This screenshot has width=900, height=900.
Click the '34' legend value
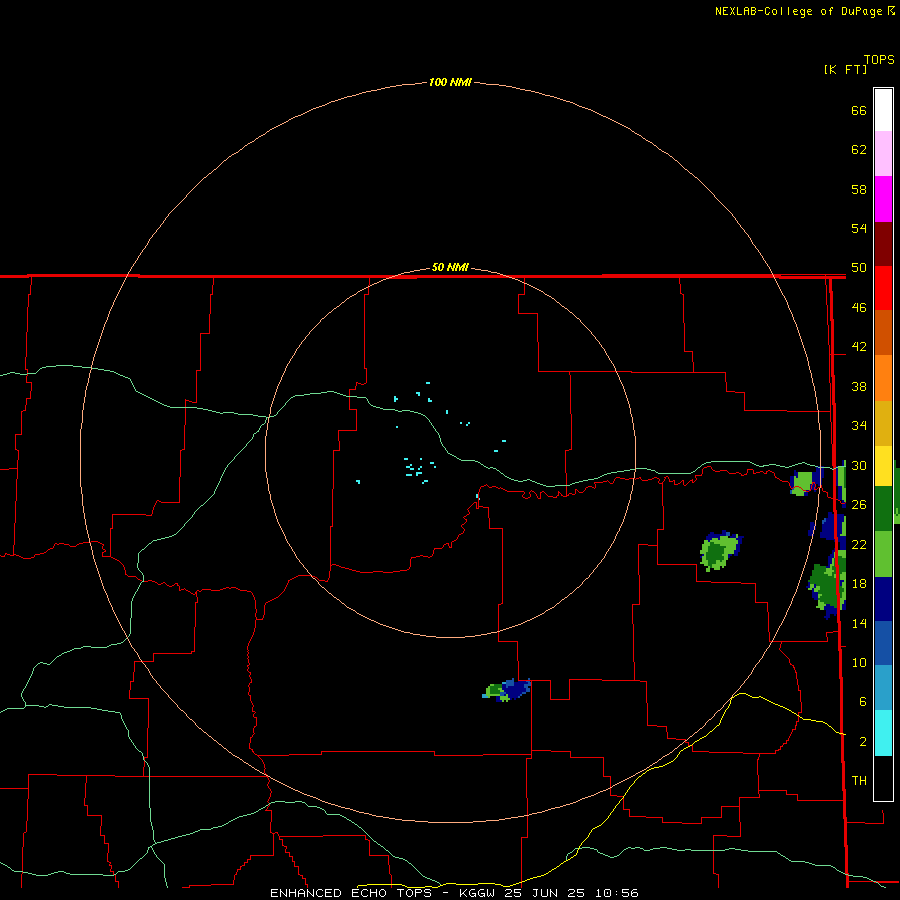click(x=859, y=426)
